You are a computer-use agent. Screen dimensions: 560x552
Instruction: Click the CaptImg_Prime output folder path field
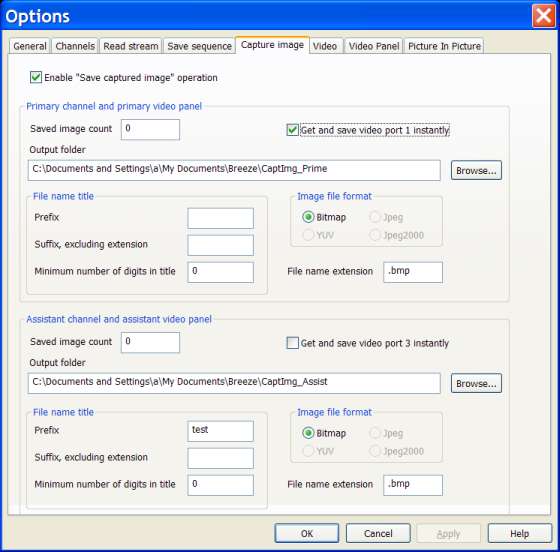234,170
